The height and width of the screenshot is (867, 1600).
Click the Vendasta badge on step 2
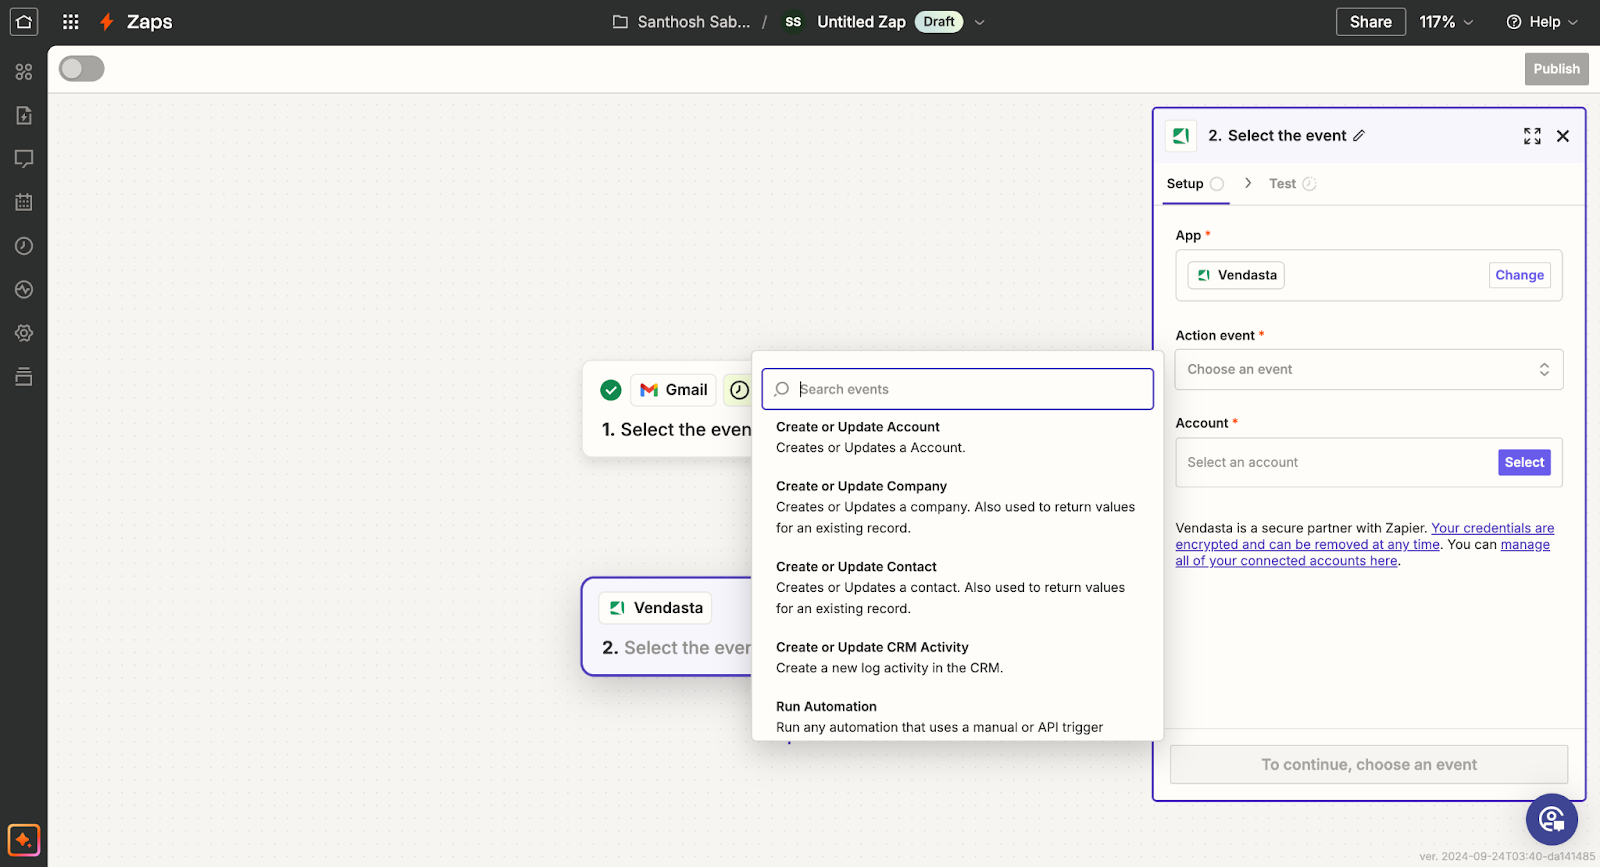coord(656,608)
